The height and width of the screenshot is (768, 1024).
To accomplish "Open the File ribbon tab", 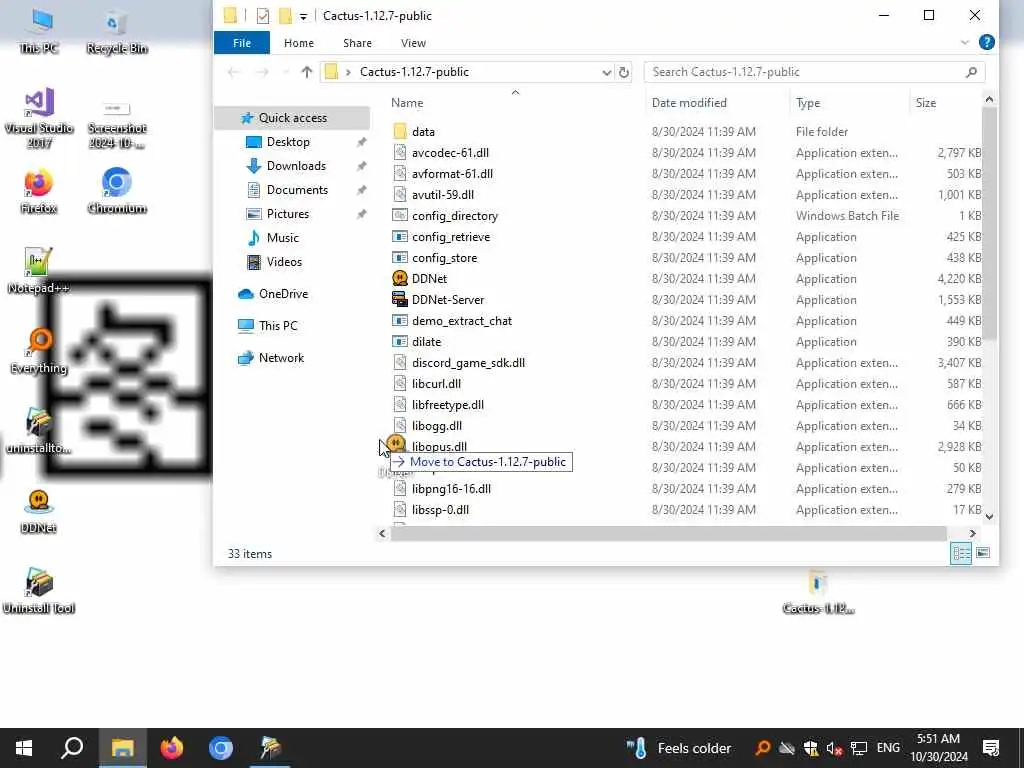I will click(242, 42).
